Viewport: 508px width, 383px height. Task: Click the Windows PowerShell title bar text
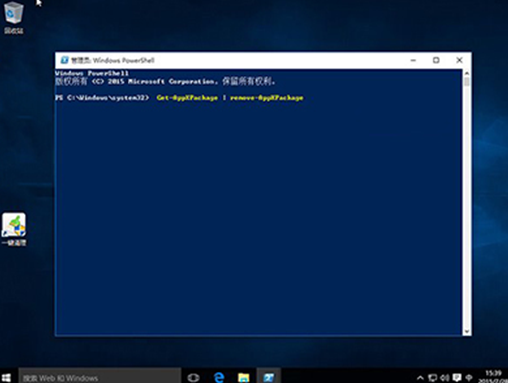[x=113, y=60]
